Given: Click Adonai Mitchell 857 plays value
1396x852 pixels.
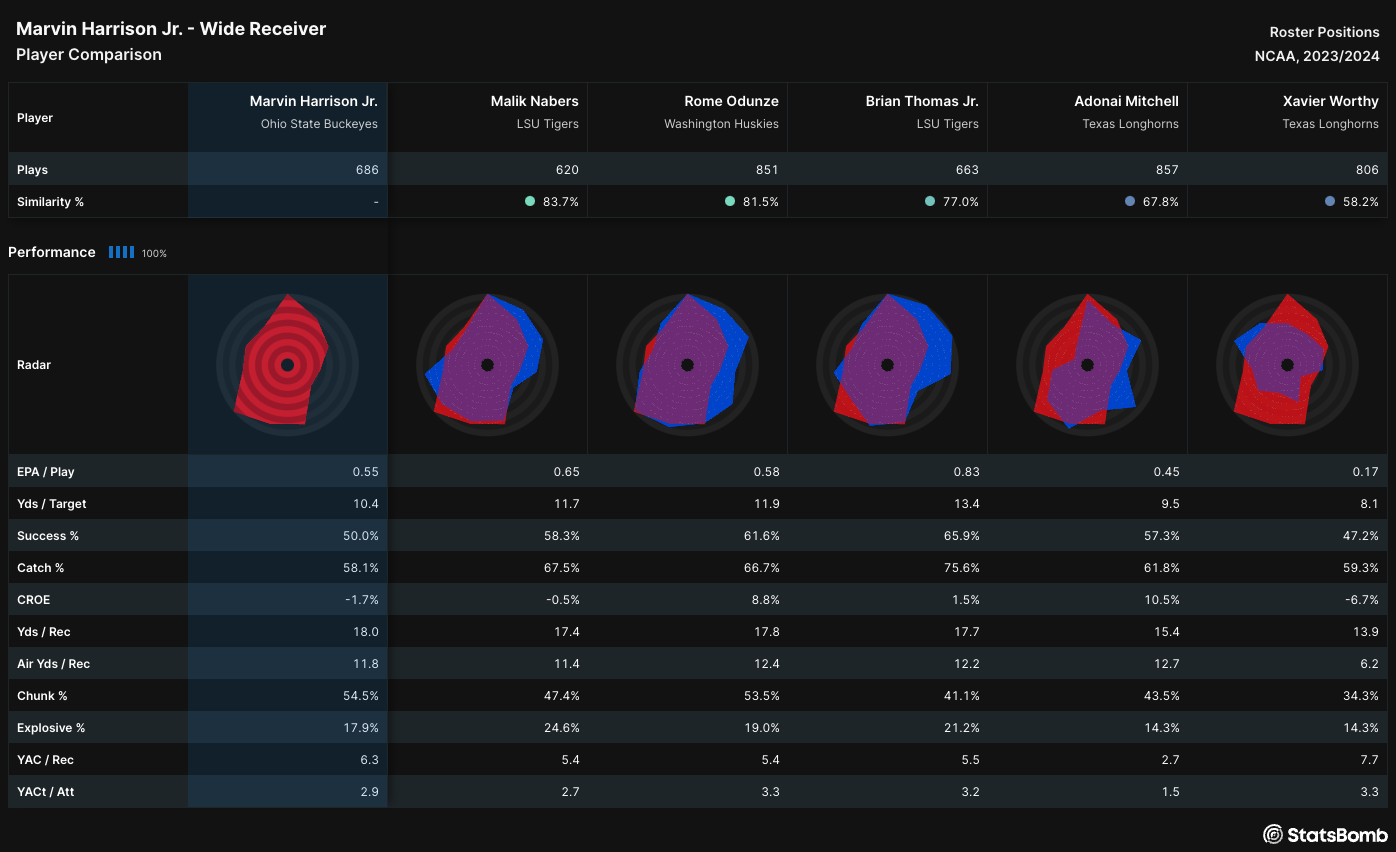Looking at the screenshot, I should [x=1167, y=170].
